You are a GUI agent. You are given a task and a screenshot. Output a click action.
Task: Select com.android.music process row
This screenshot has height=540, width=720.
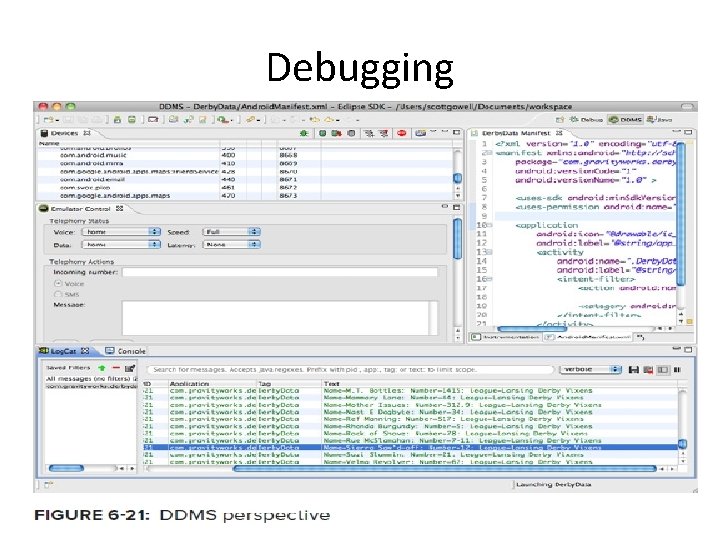245,155
